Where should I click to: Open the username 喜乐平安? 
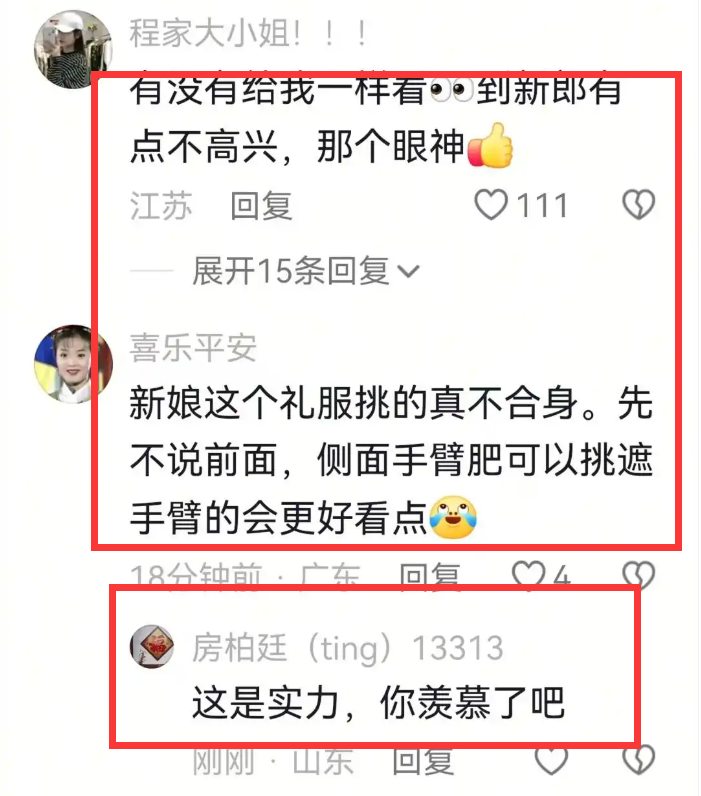tap(193, 348)
